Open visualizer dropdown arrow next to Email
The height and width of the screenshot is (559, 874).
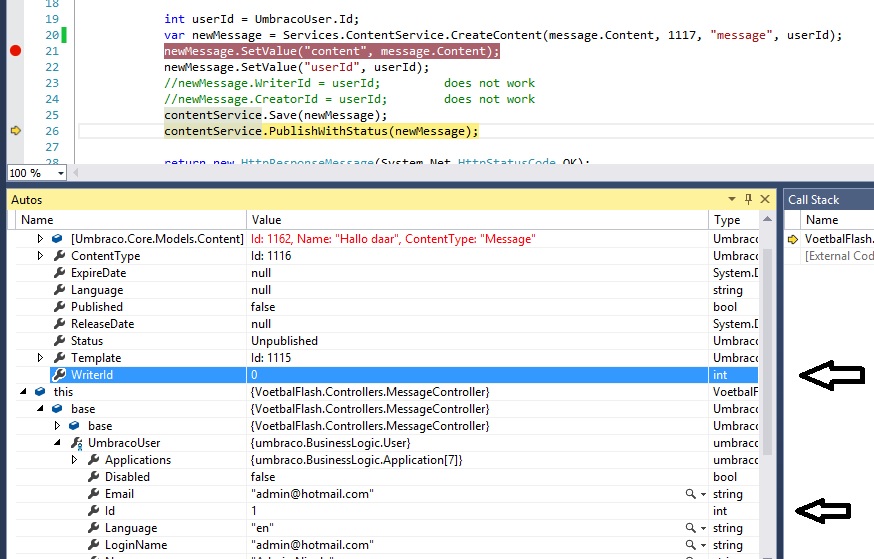[703, 494]
